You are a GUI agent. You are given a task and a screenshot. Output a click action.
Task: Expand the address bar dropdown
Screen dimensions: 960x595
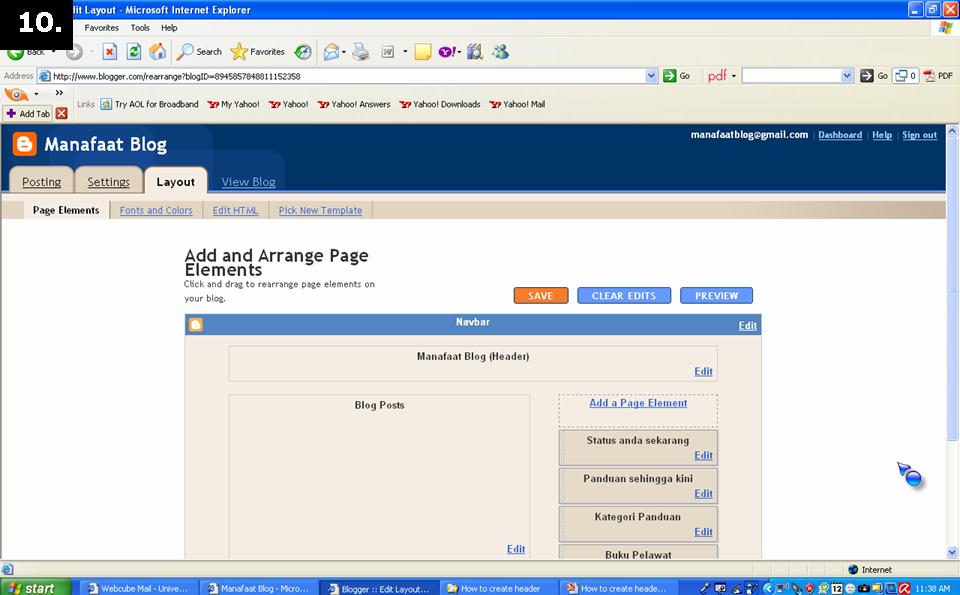(651, 76)
